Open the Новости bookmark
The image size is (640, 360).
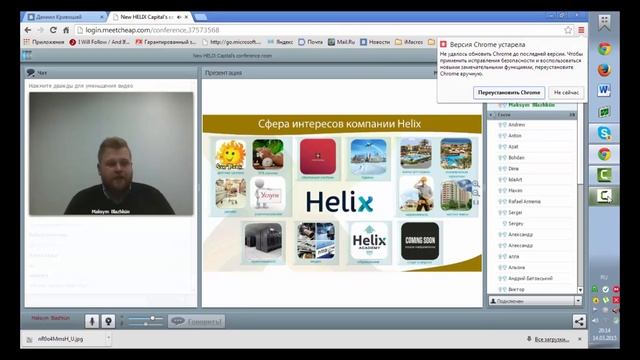tap(375, 42)
